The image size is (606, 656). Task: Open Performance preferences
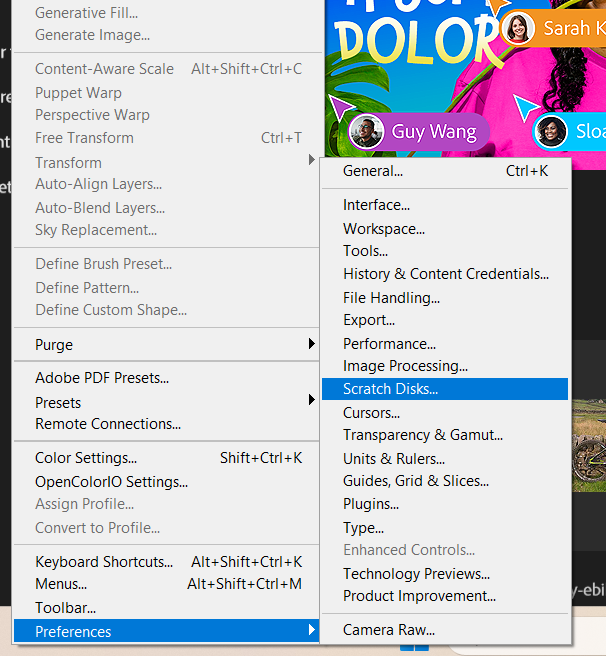pos(444,344)
